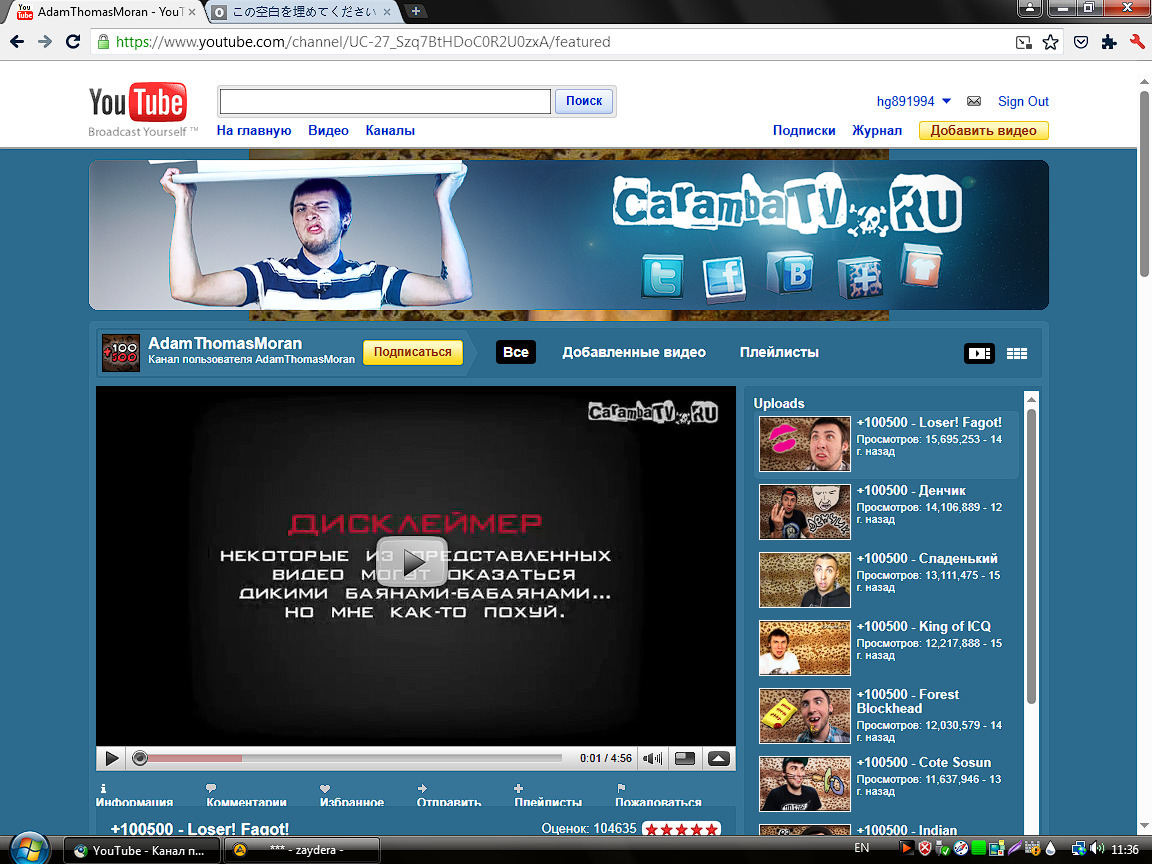Open the На главную link
1152x864 pixels.
pyautogui.click(x=254, y=131)
